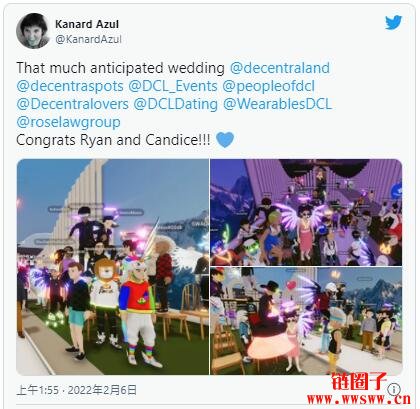Open the @decentraspots mention

click(70, 86)
